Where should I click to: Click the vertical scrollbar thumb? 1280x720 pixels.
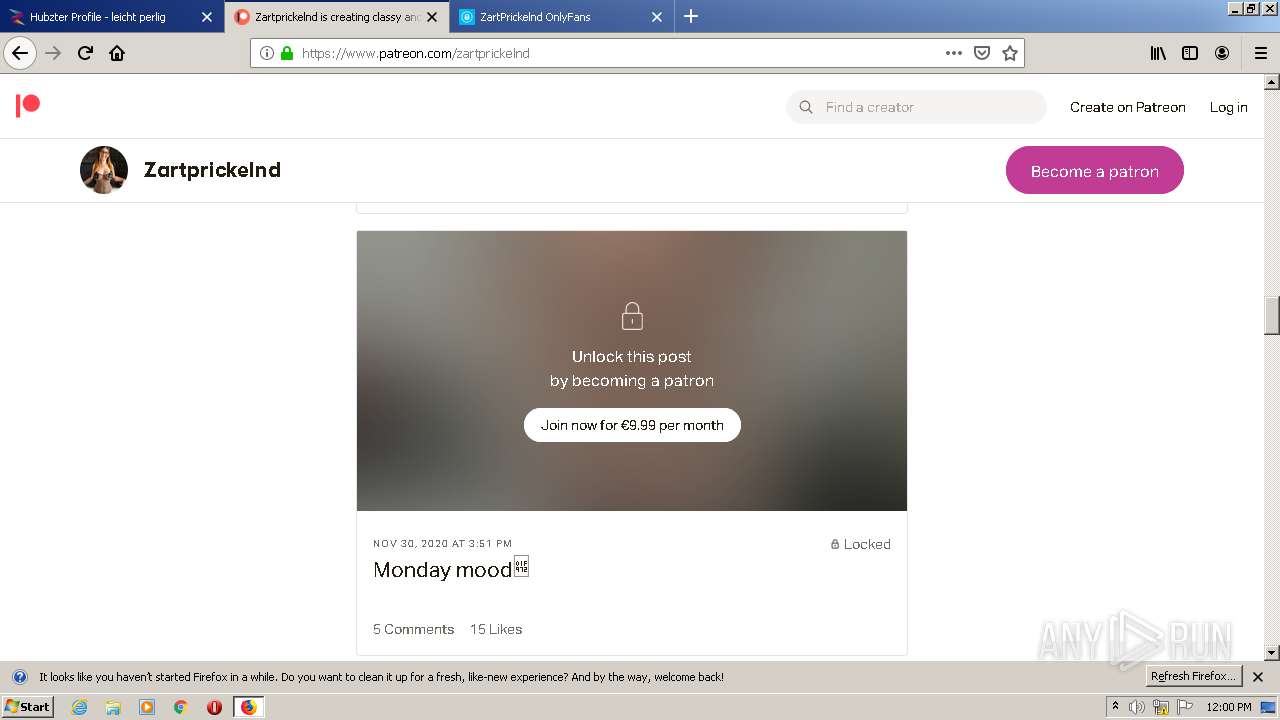coord(1272,316)
